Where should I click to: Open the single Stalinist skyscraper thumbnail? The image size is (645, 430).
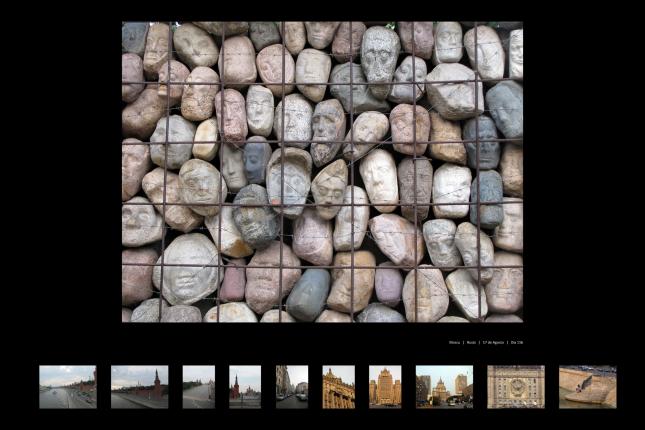pos(385,386)
